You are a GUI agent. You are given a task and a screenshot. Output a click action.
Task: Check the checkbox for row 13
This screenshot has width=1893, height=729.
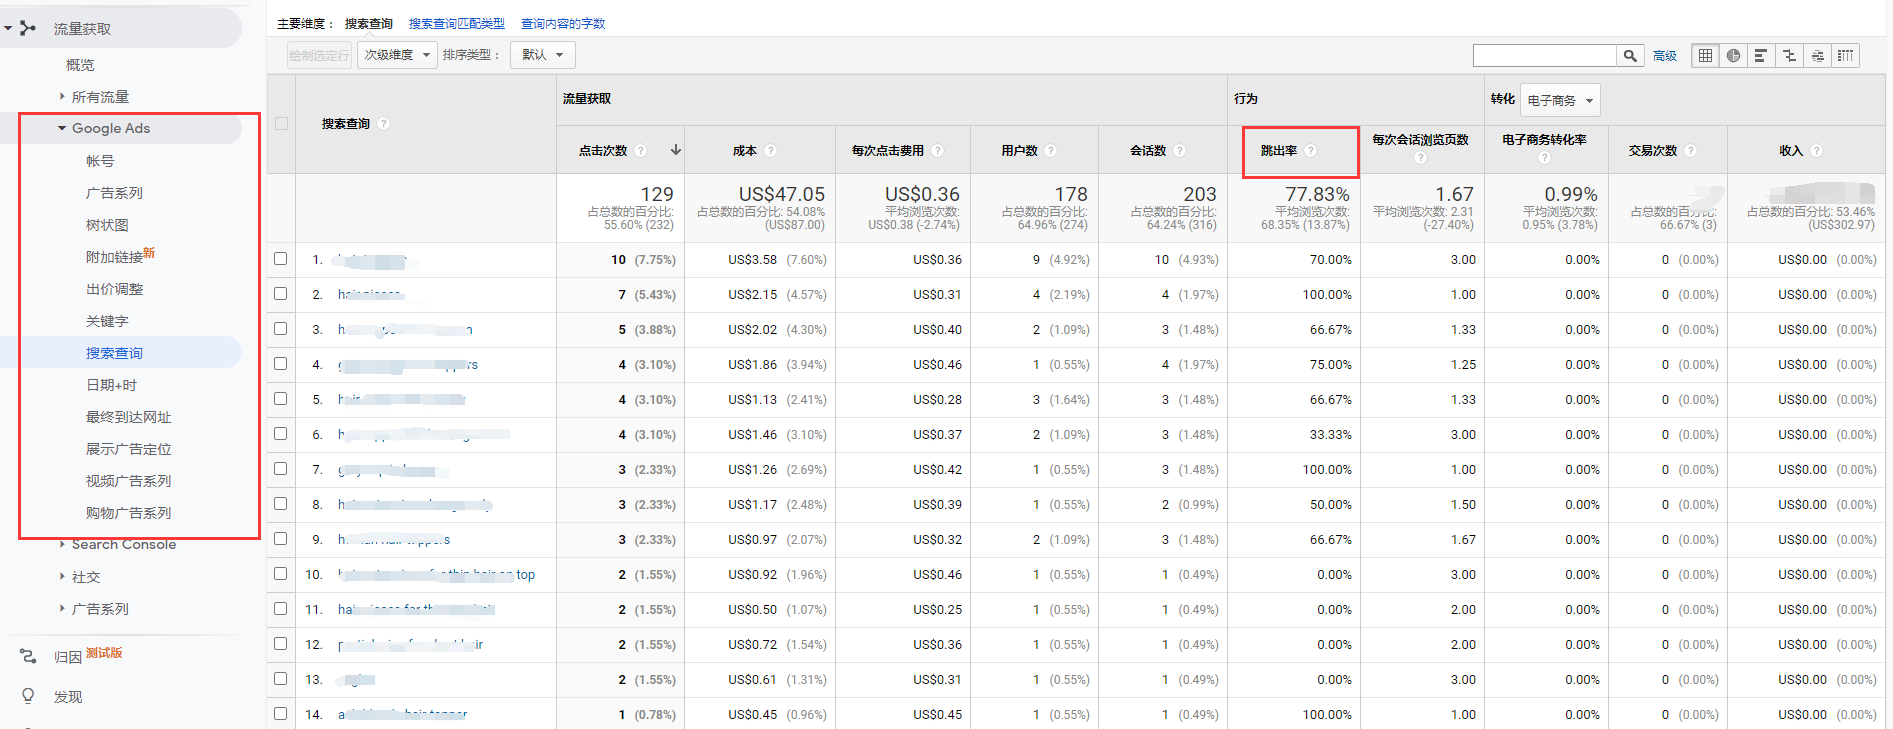point(281,679)
